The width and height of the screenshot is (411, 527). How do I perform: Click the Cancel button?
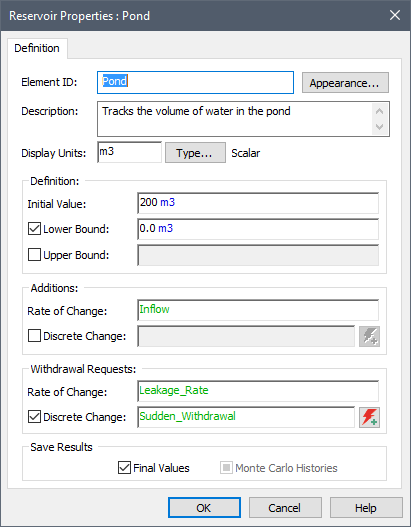pos(285,508)
